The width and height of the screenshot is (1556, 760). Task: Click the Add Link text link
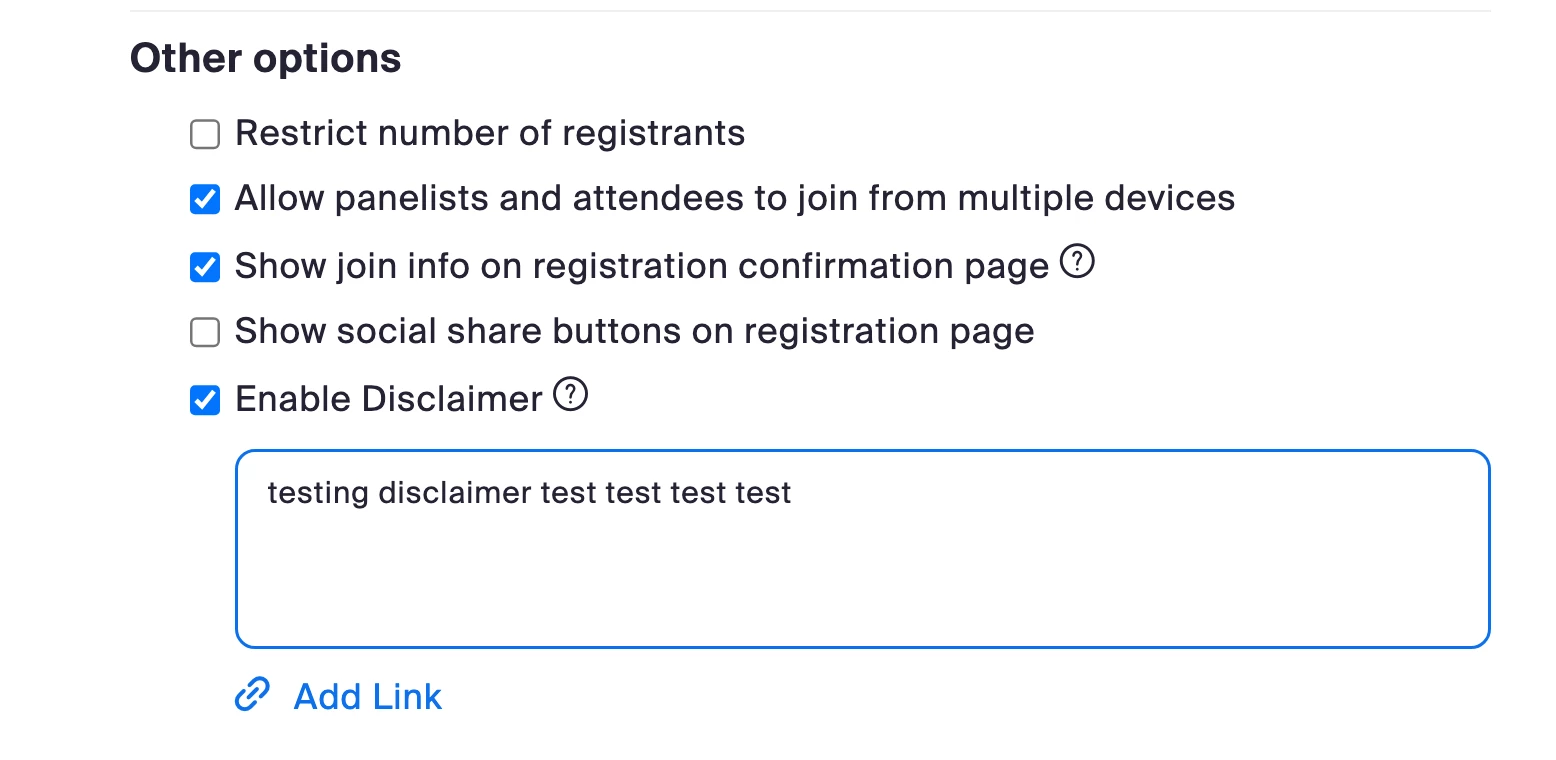(367, 697)
